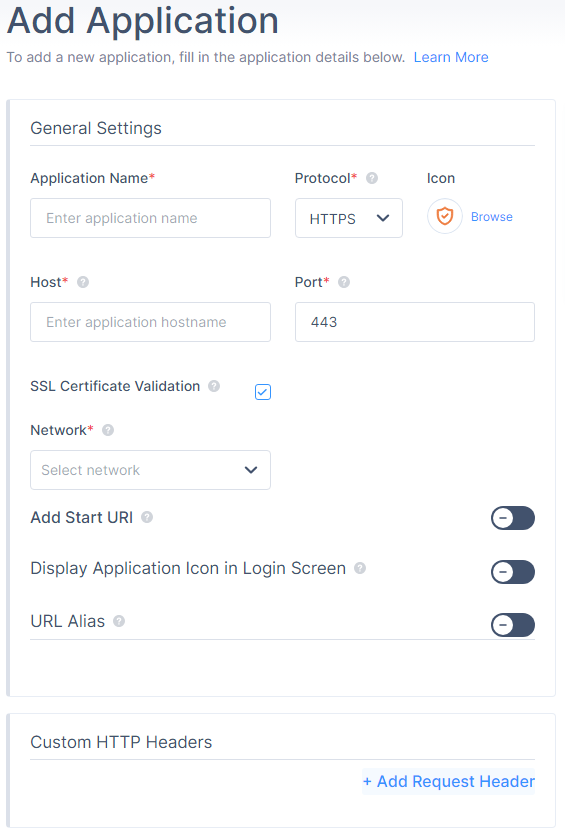Click Browse to choose an icon

coord(492,217)
